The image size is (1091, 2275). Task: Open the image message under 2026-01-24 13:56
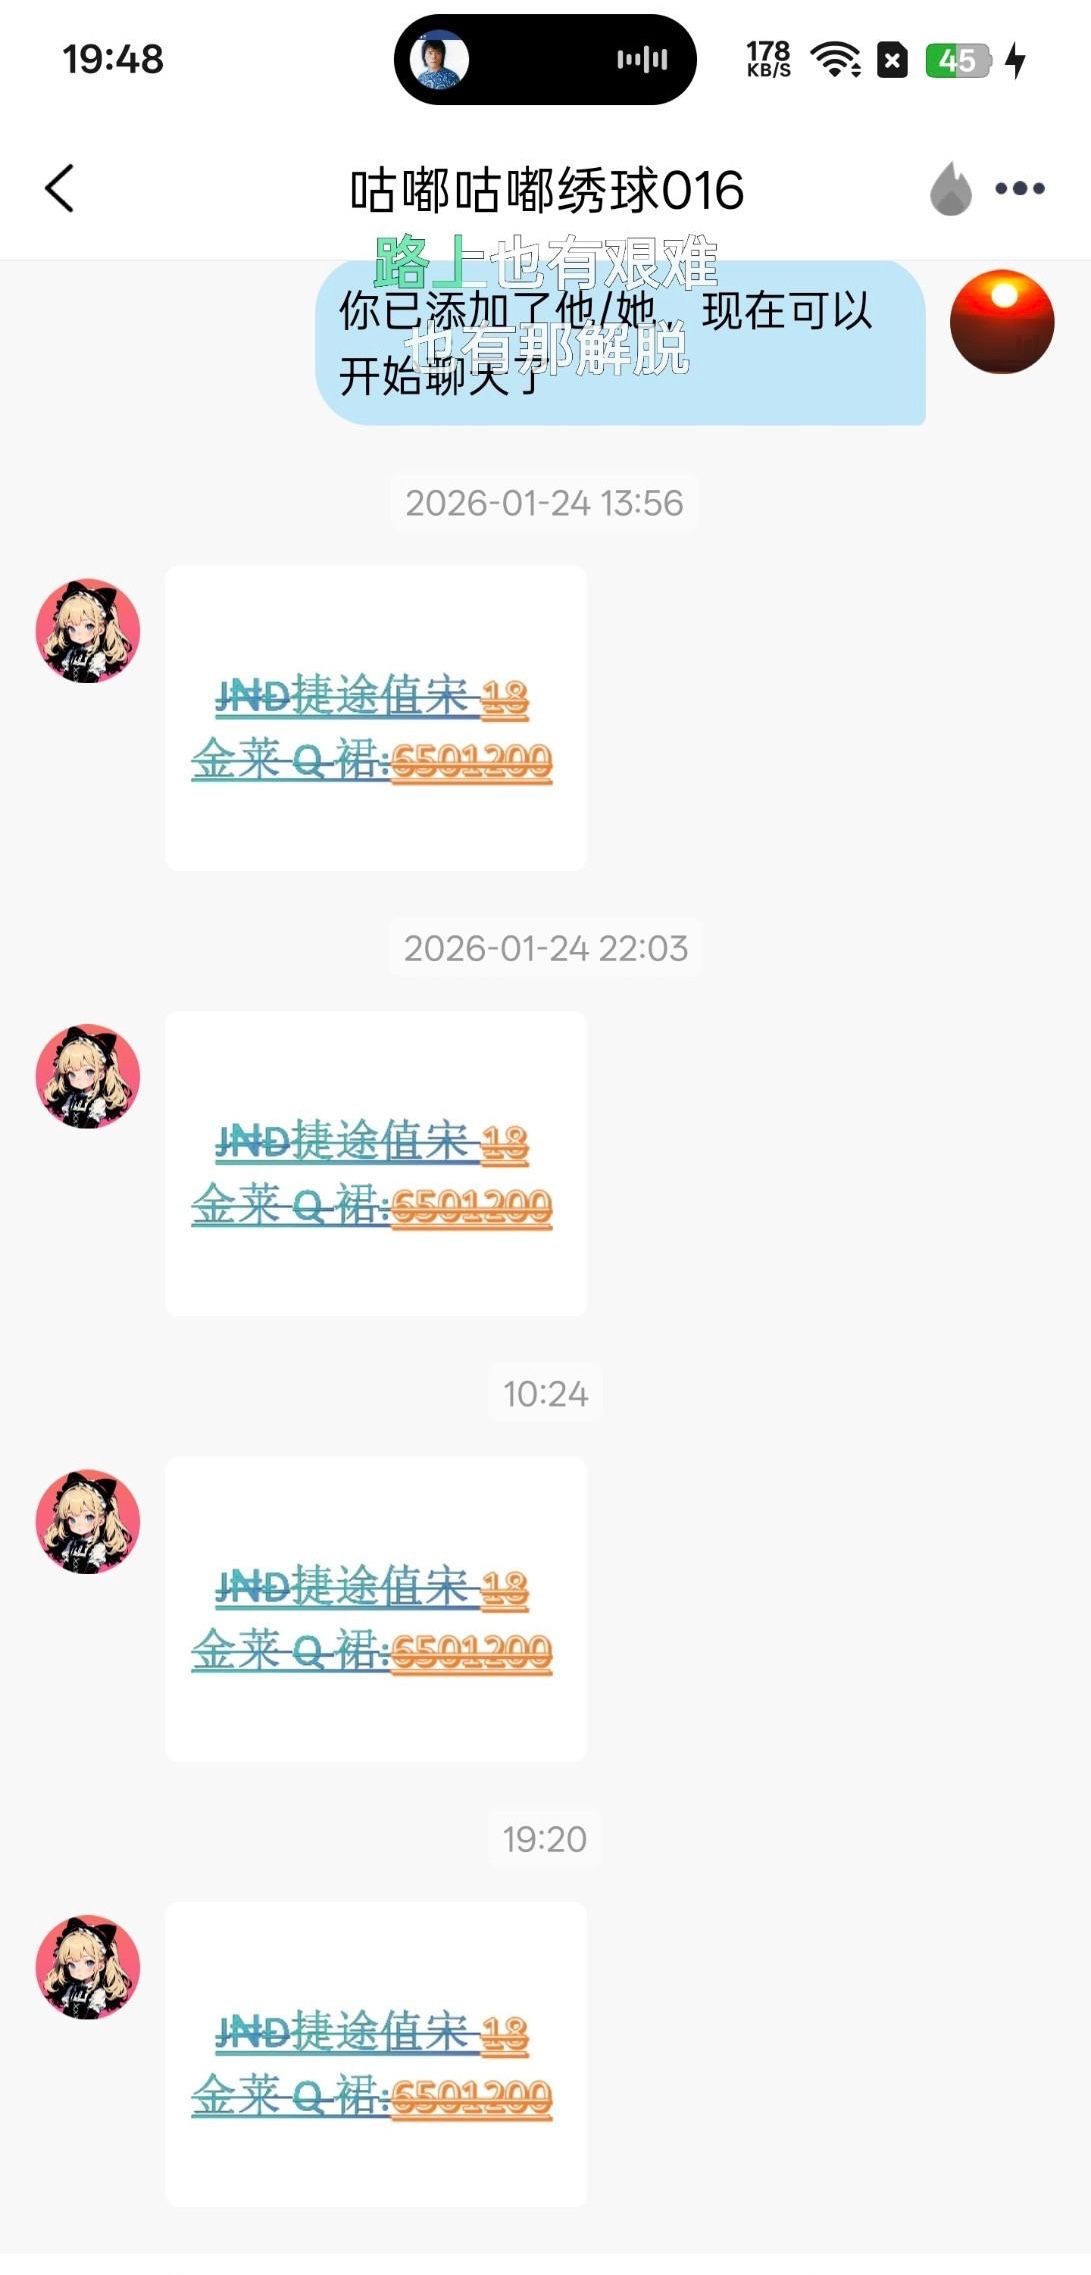pyautogui.click(x=376, y=718)
